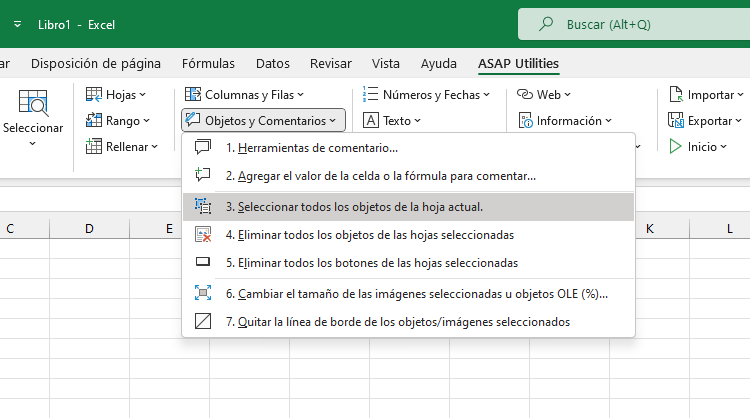The width and height of the screenshot is (750, 418).
Task: Click the Hojas sheet icon
Action: (x=94, y=95)
